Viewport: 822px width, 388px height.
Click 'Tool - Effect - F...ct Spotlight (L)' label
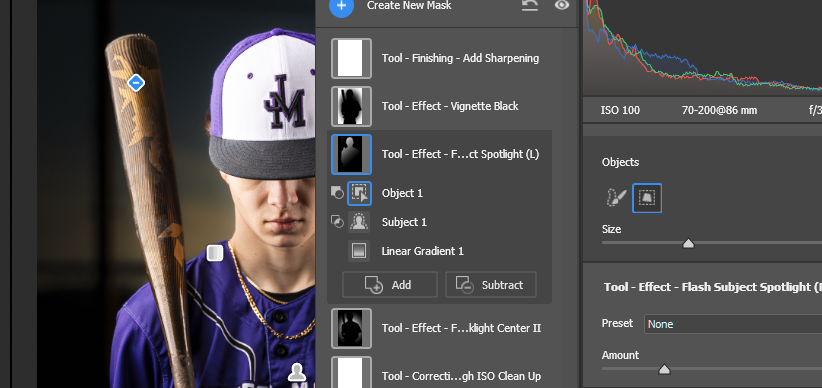tap(460, 154)
